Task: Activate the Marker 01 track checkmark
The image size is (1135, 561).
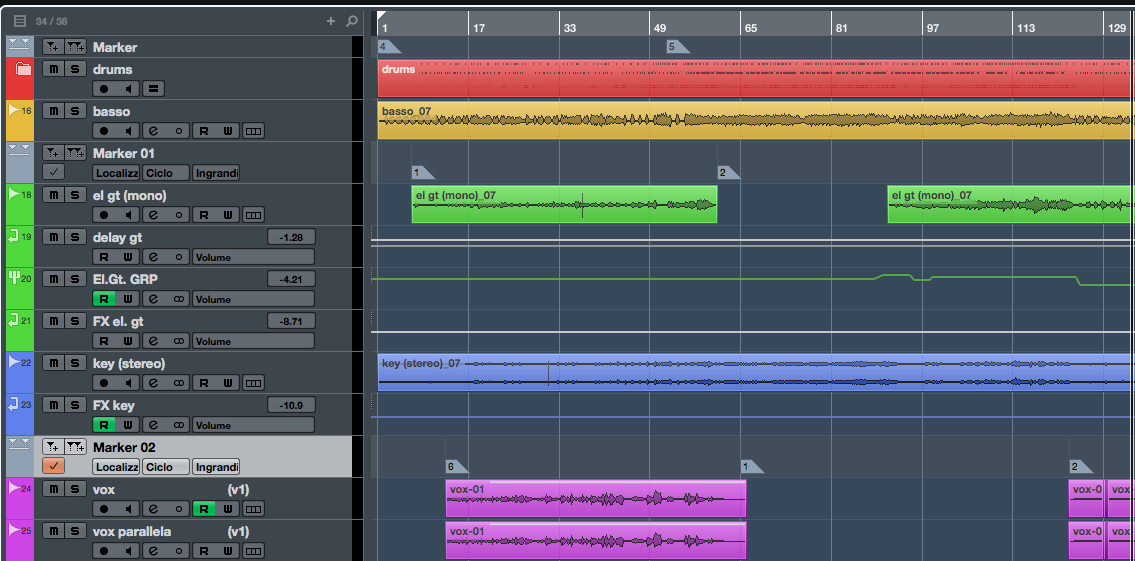Action: point(53,172)
